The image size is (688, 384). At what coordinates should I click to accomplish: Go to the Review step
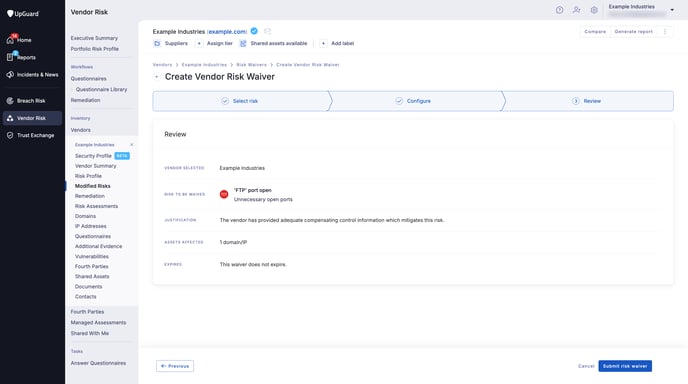(587, 101)
